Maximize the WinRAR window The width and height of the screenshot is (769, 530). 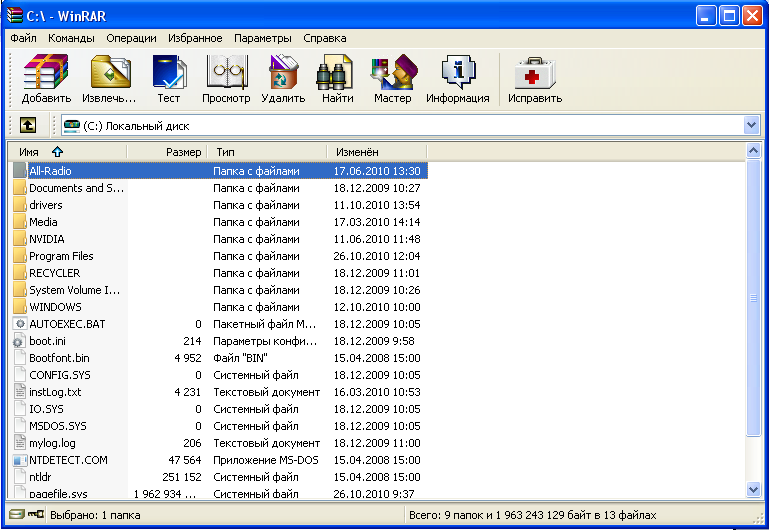click(x=729, y=16)
